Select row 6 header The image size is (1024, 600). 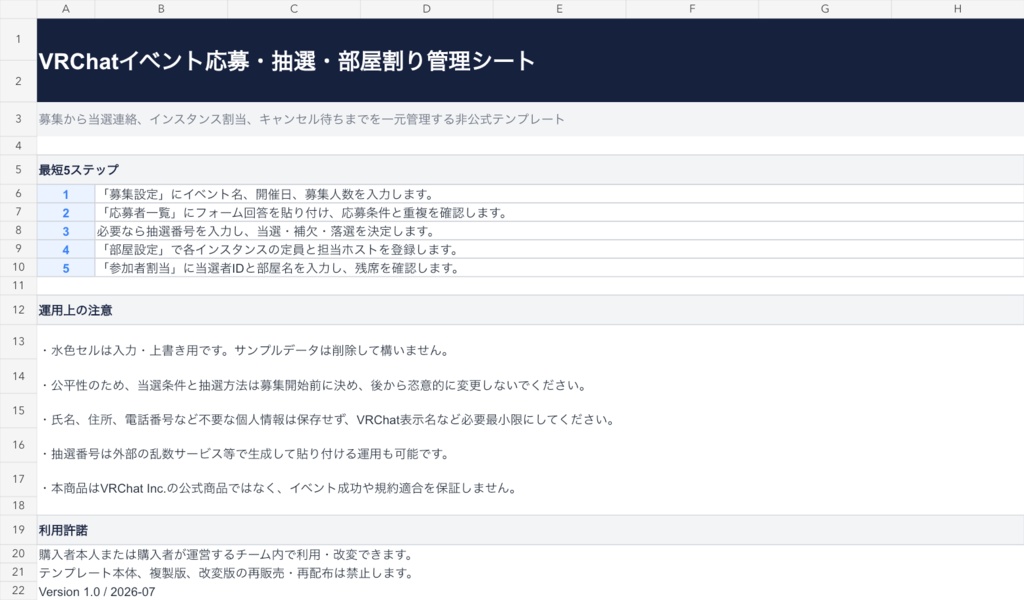coord(18,193)
